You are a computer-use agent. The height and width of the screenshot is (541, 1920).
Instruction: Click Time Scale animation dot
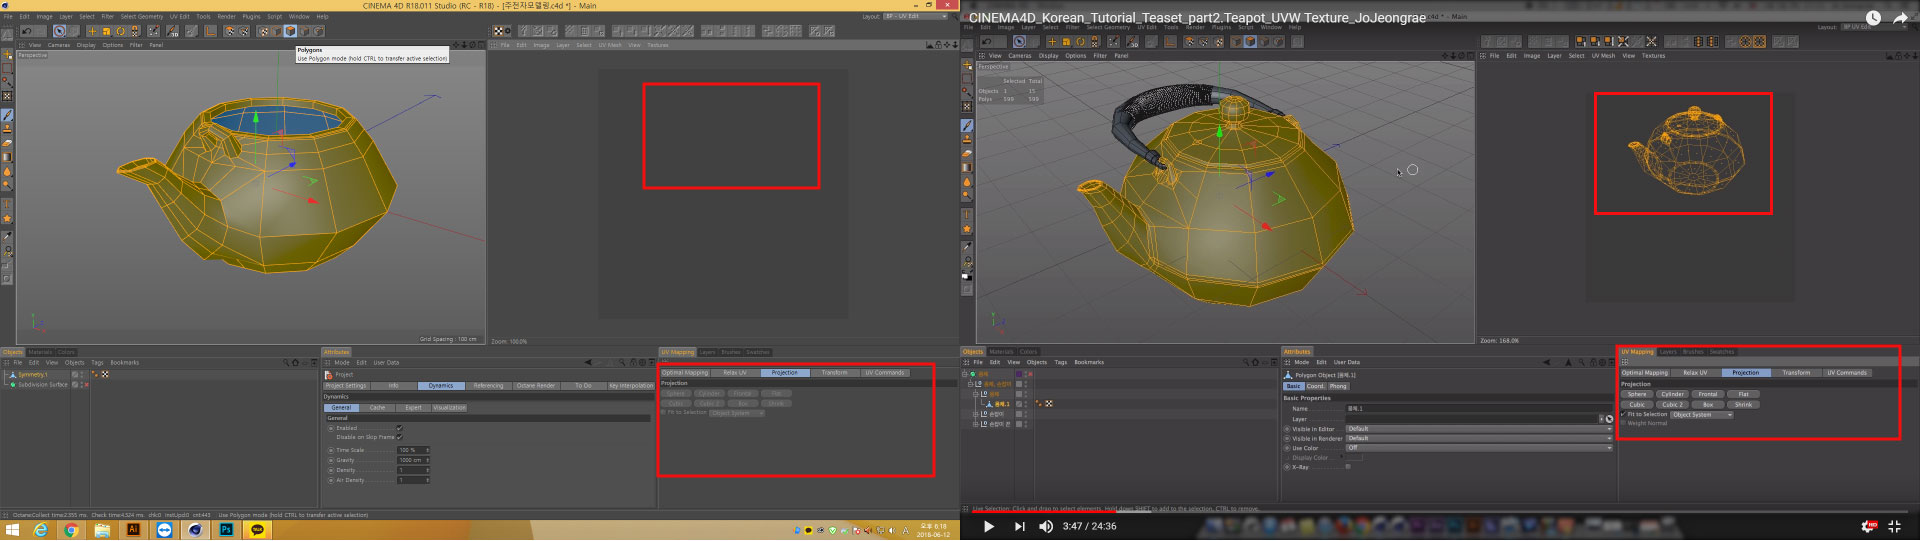click(x=330, y=450)
